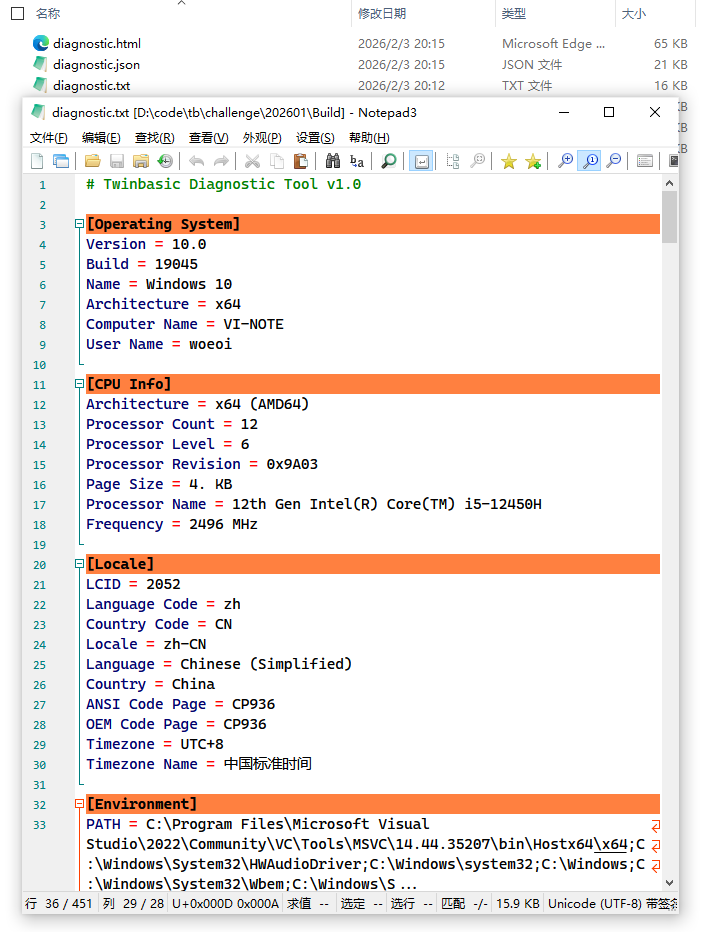Click the Paste clipboard toolbar icon
Image resolution: width=708 pixels, height=932 pixels.
coord(300,161)
